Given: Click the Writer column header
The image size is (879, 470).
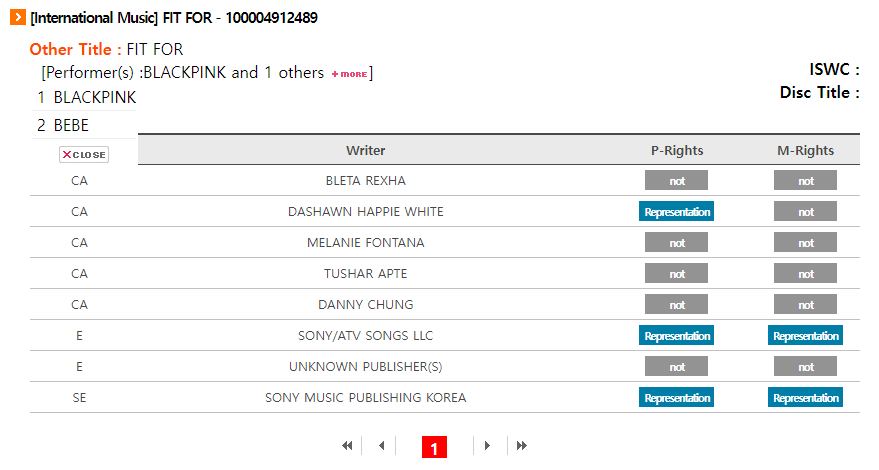Looking at the screenshot, I should point(366,150).
